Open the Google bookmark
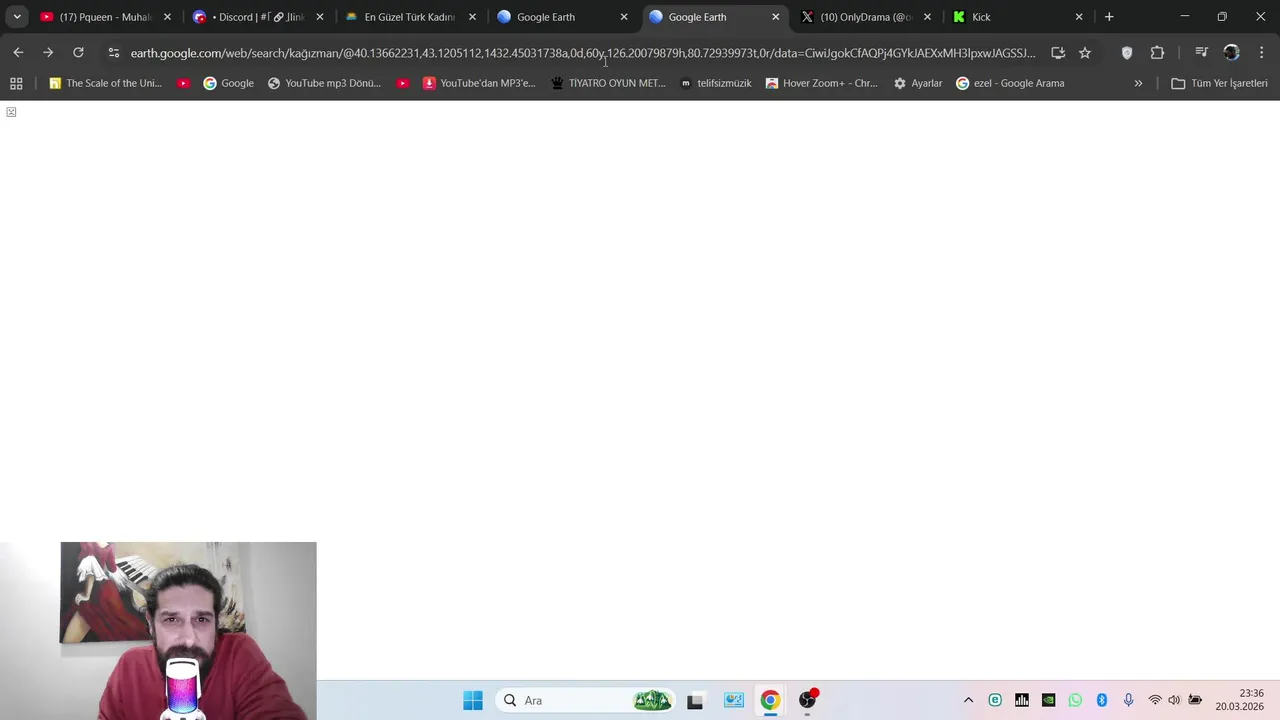Screen dimensions: 1280x720 [x=228, y=83]
